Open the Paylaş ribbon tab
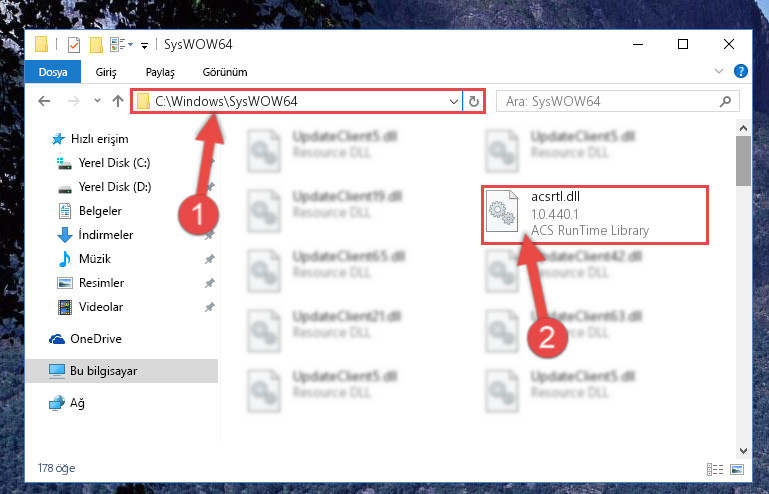 (x=160, y=72)
